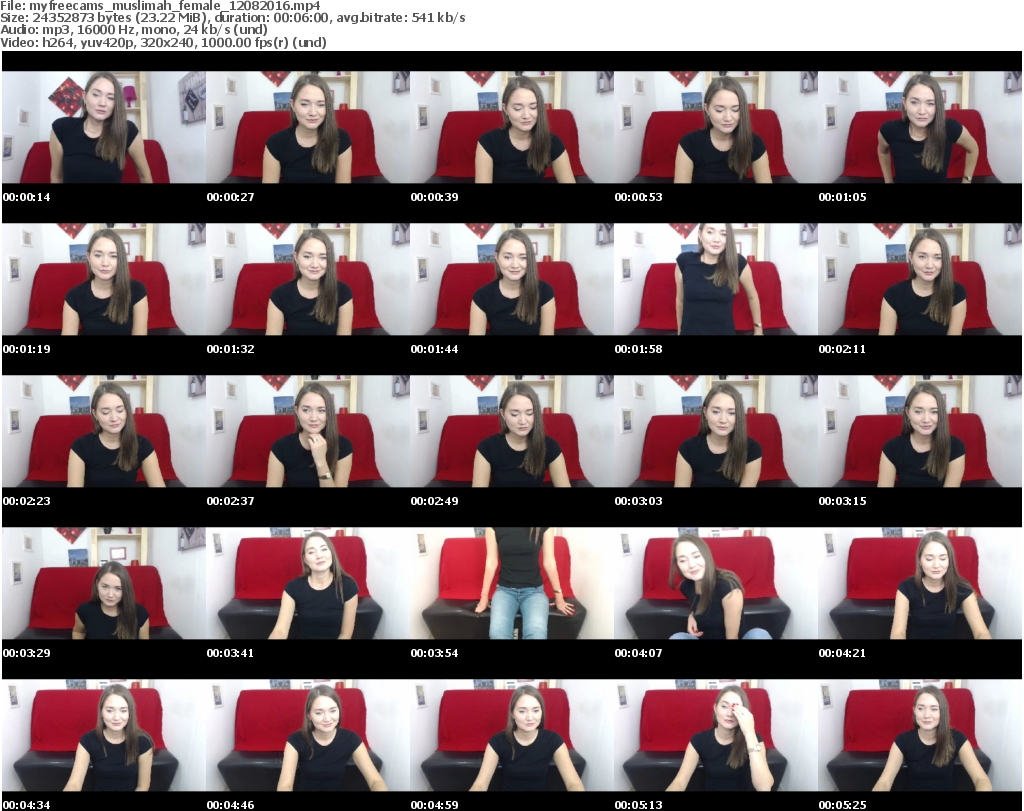This screenshot has width=1024, height=811.
Task: Click the Size and duration info line
Action: [x=232, y=18]
